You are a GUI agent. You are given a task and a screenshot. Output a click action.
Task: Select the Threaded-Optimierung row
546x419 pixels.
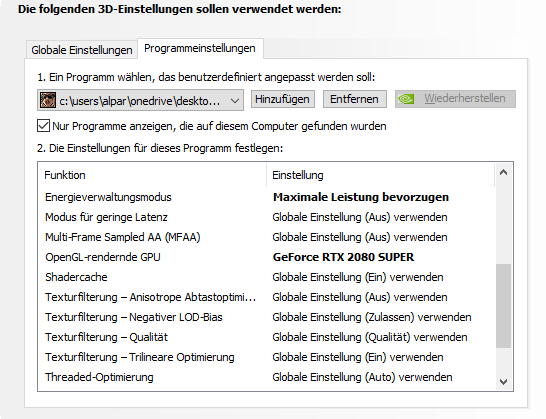click(x=266, y=377)
